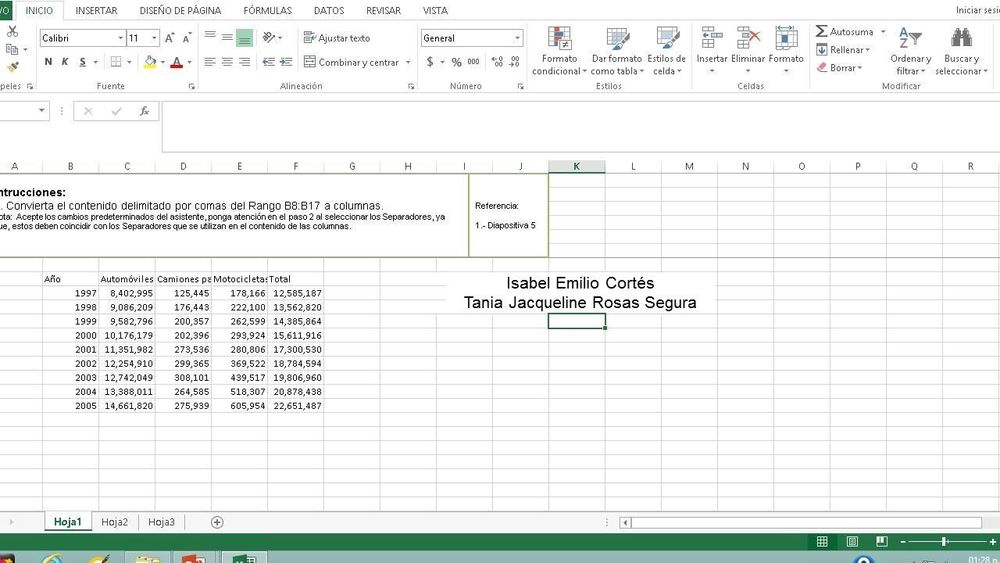
Task: Click the Cut scissors icon
Action: [12, 31]
